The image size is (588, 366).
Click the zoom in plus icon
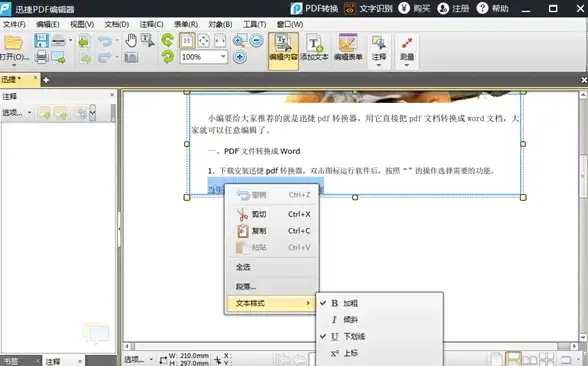240,57
